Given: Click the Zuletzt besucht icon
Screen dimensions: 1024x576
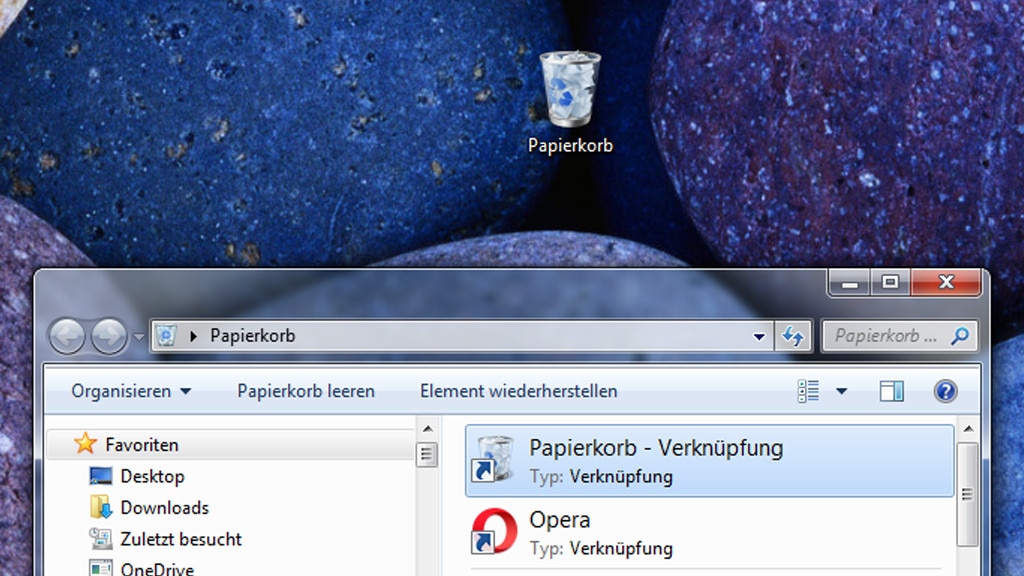Looking at the screenshot, I should tap(101, 538).
